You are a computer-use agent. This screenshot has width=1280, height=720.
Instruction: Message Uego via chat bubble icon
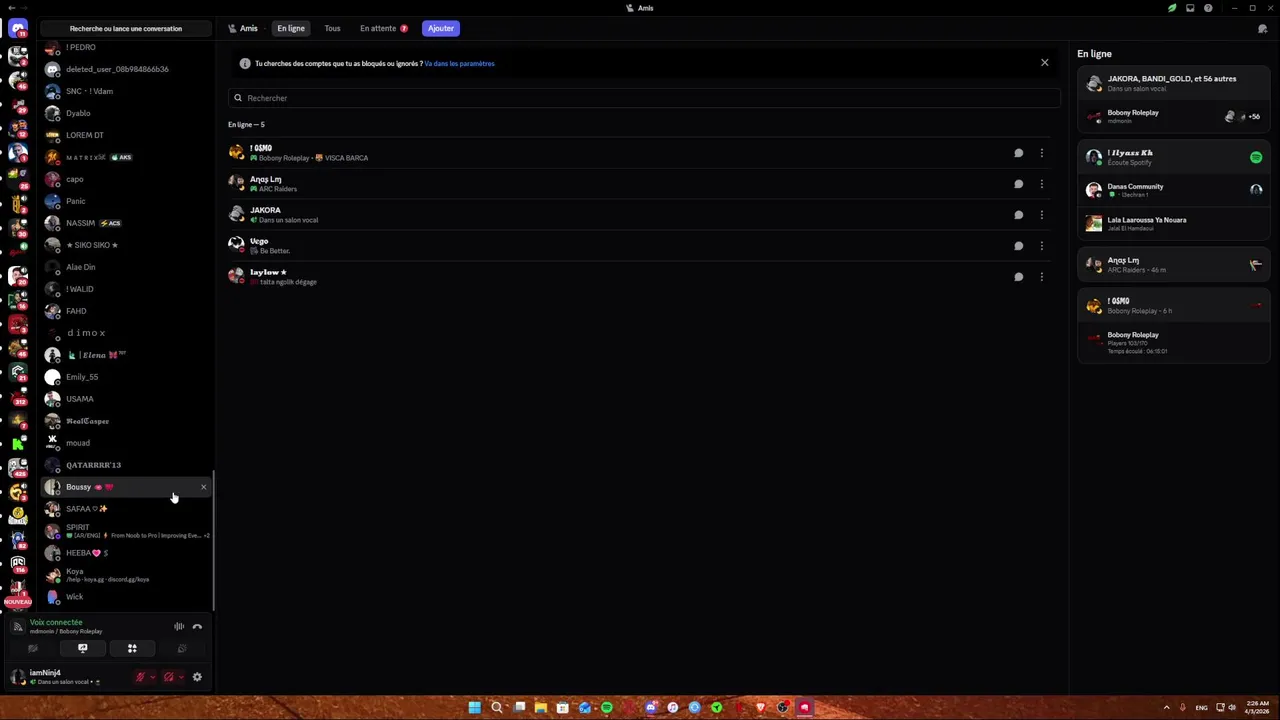tap(1018, 246)
